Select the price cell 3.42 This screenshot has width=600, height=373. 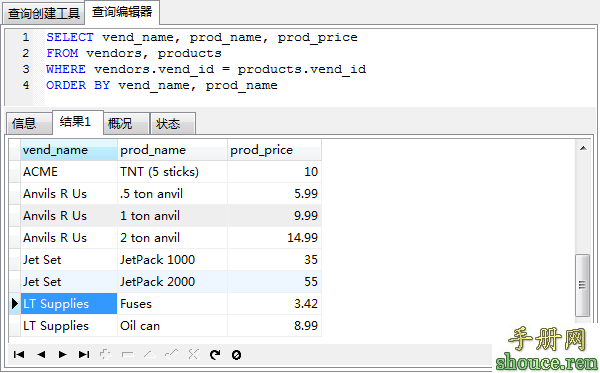[274, 304]
